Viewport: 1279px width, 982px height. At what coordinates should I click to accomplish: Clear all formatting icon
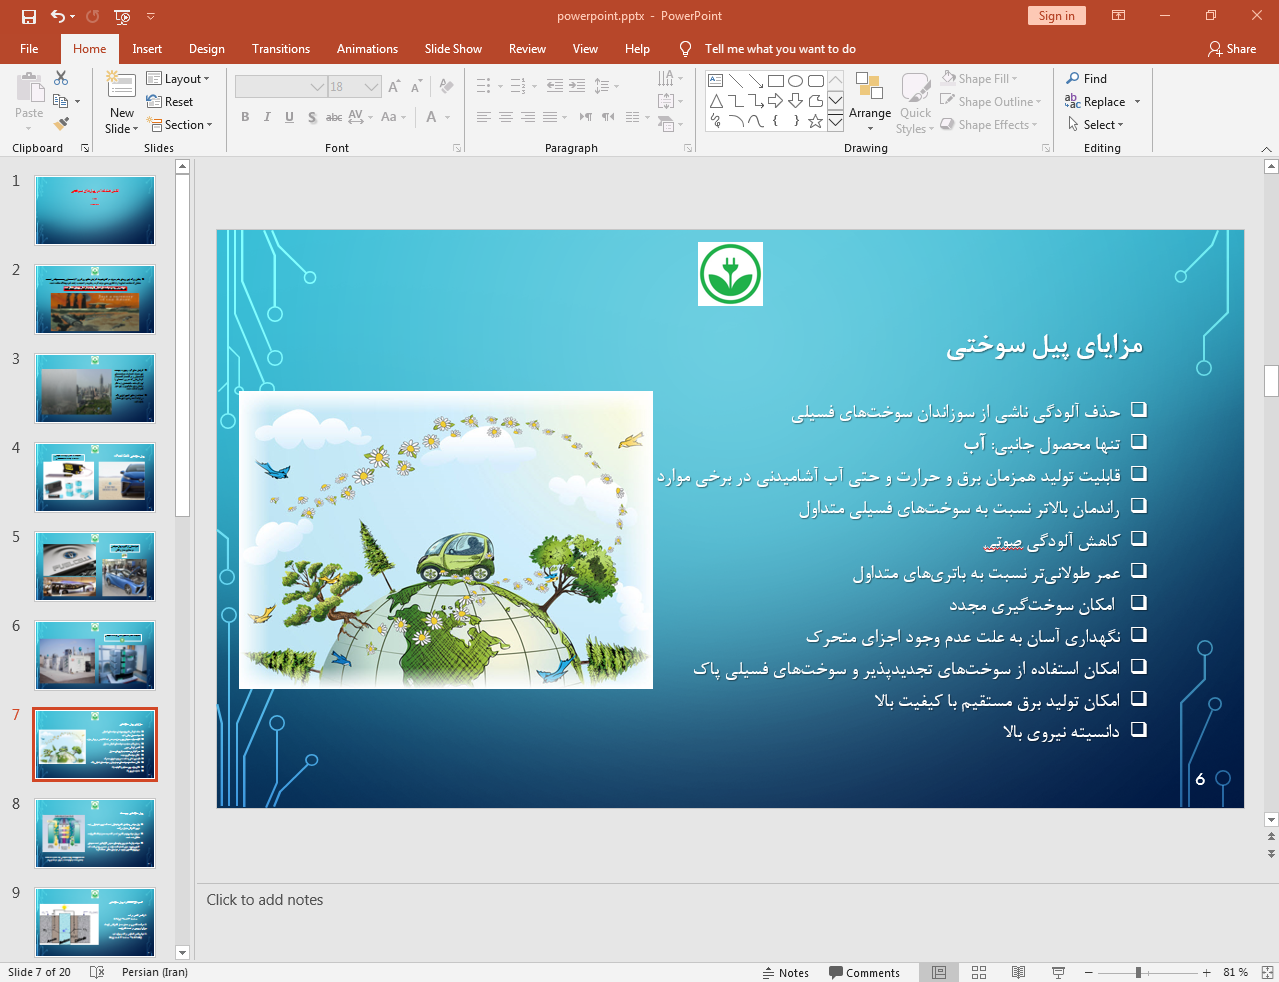point(446,87)
